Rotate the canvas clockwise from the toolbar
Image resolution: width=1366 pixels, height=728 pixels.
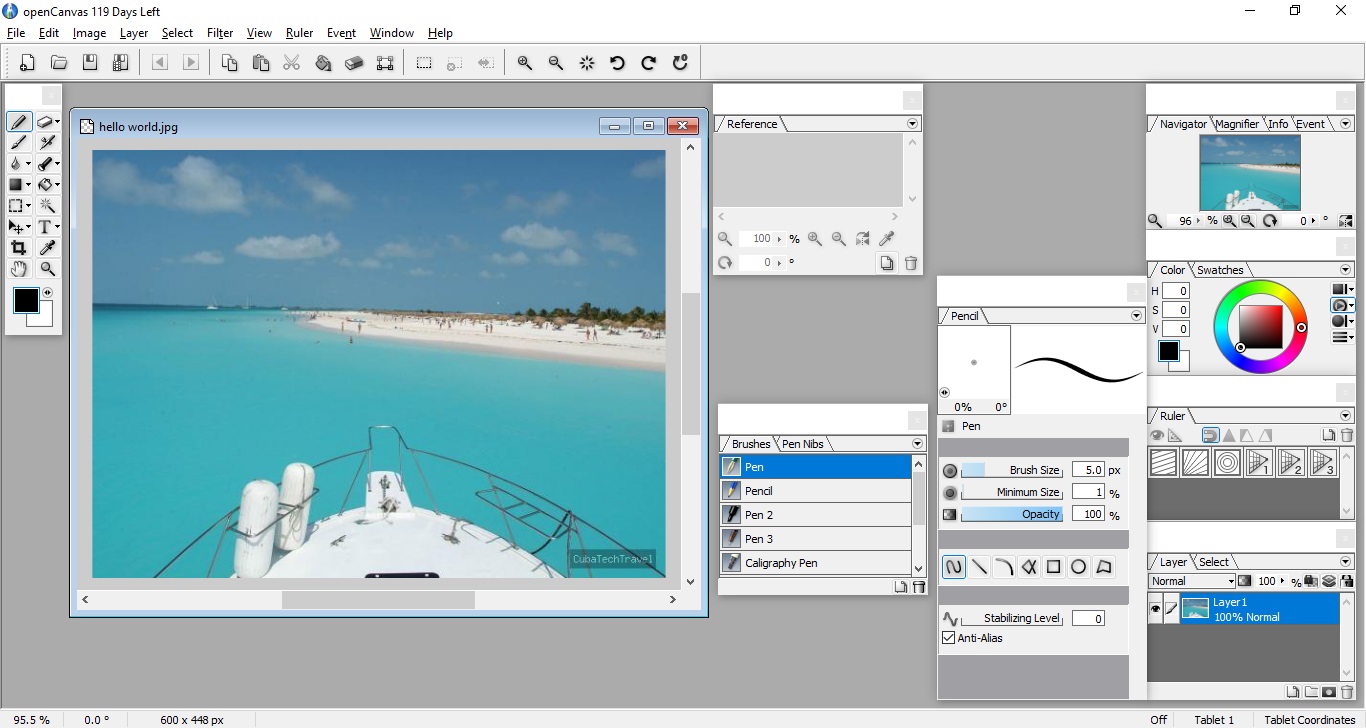pyautogui.click(x=649, y=63)
